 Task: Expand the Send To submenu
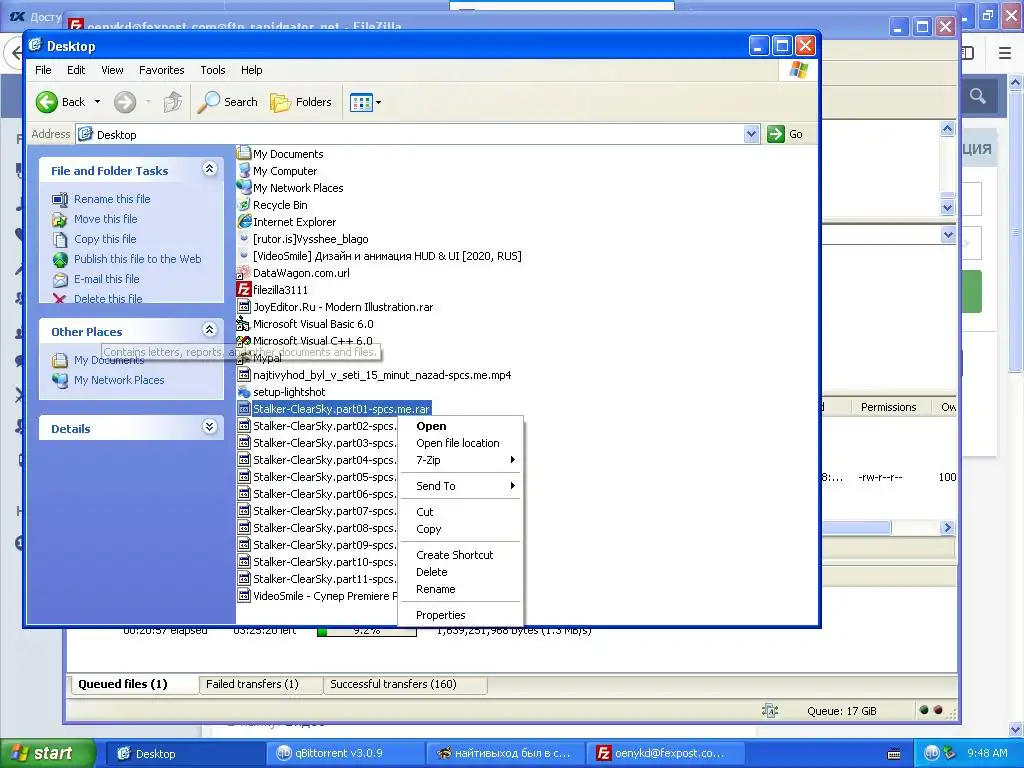(460, 486)
